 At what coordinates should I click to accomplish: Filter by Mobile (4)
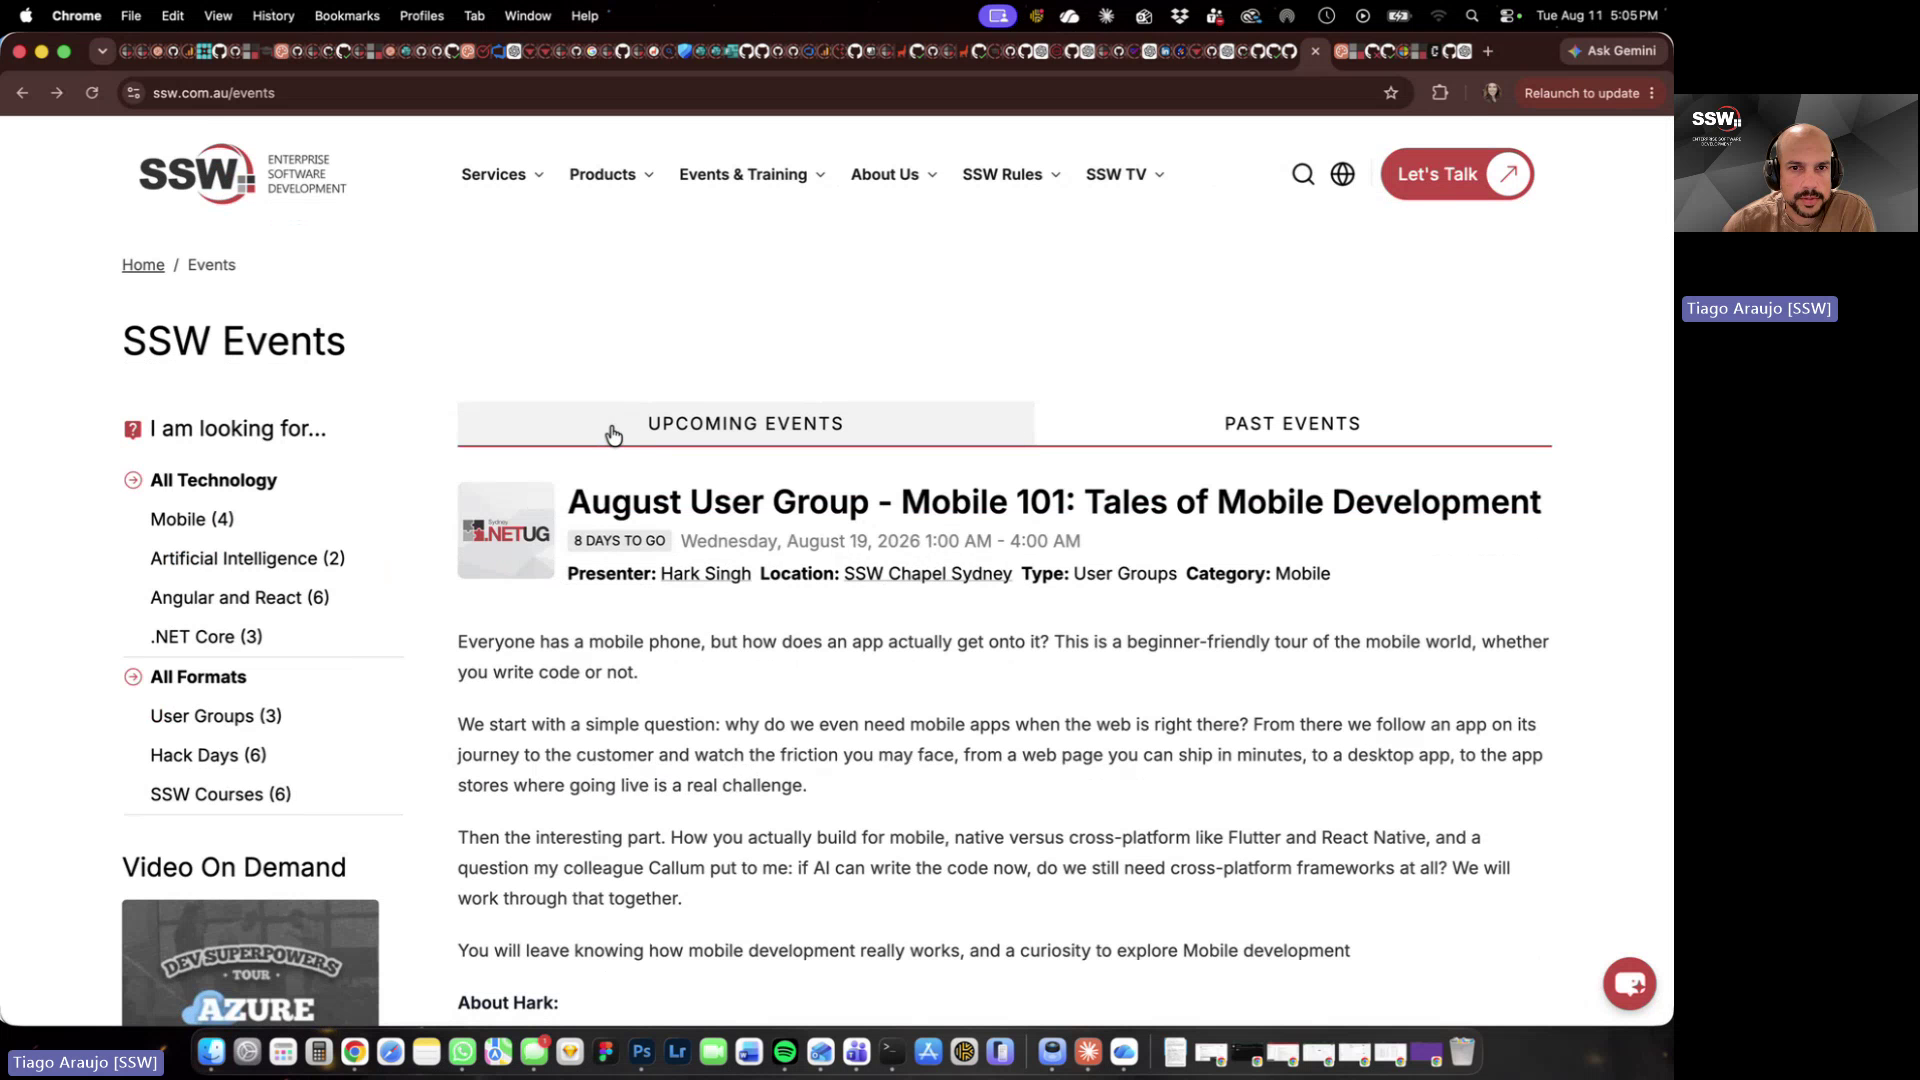192,519
